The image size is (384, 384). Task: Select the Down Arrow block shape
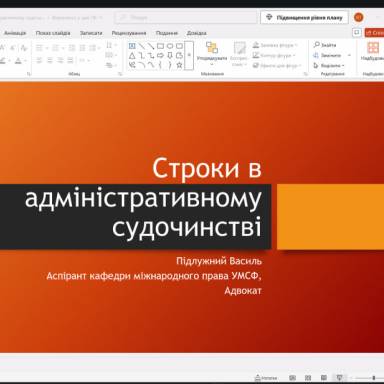(170, 55)
